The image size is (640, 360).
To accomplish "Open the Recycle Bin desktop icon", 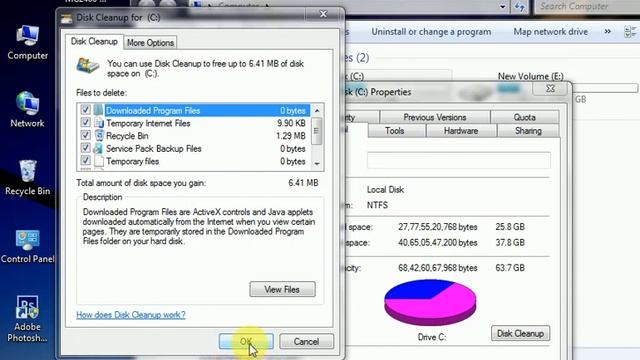I will [27, 178].
